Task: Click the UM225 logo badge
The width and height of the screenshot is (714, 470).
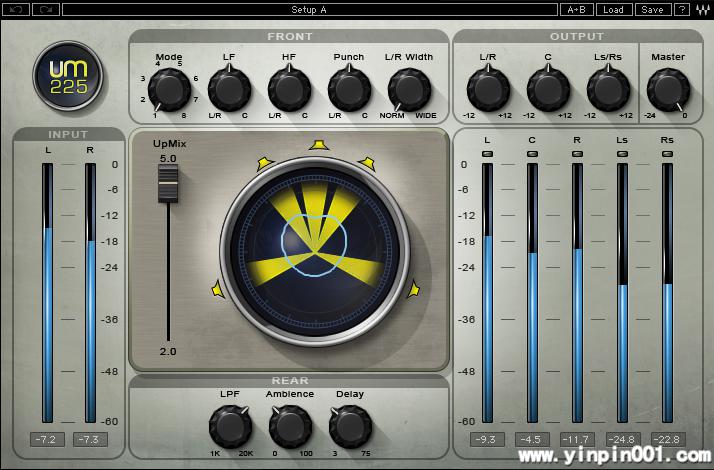Action: click(x=68, y=76)
